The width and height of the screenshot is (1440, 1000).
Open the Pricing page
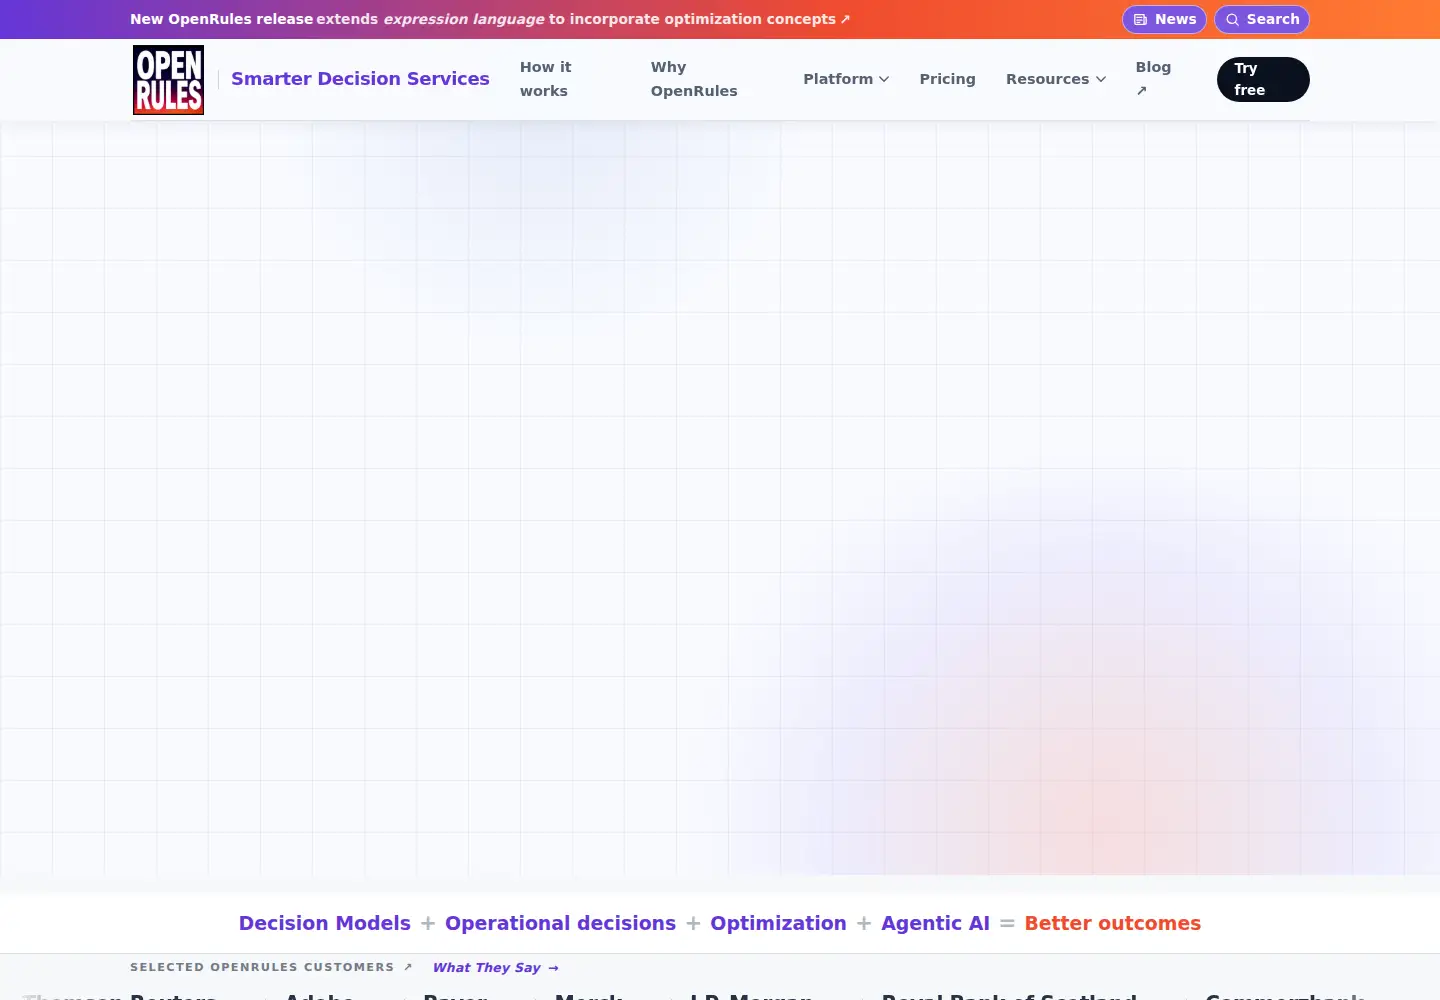coord(947,79)
